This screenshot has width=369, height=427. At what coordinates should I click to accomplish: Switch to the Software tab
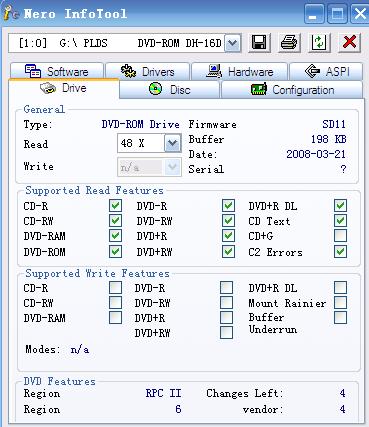click(57, 71)
